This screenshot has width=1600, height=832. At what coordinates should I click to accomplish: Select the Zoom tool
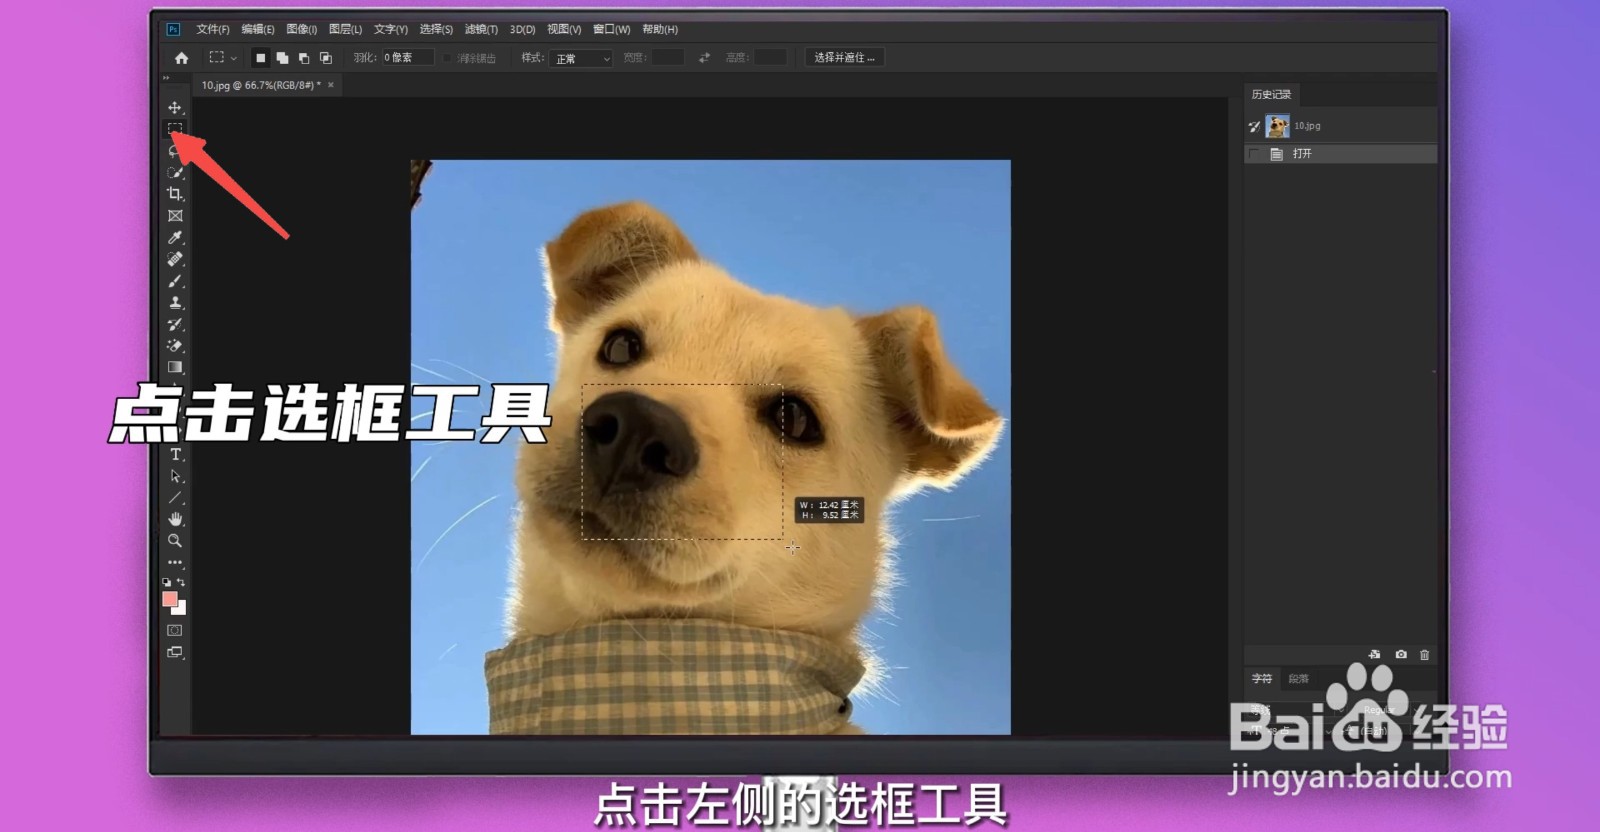(x=175, y=541)
